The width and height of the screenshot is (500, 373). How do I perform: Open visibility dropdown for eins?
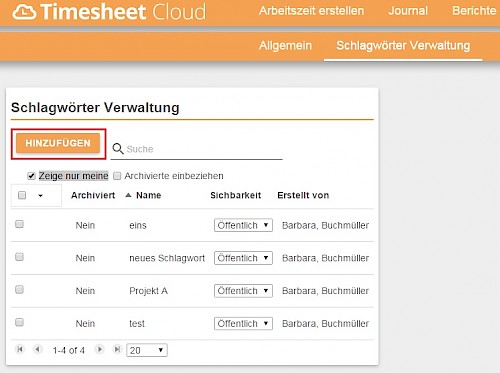pos(243,225)
